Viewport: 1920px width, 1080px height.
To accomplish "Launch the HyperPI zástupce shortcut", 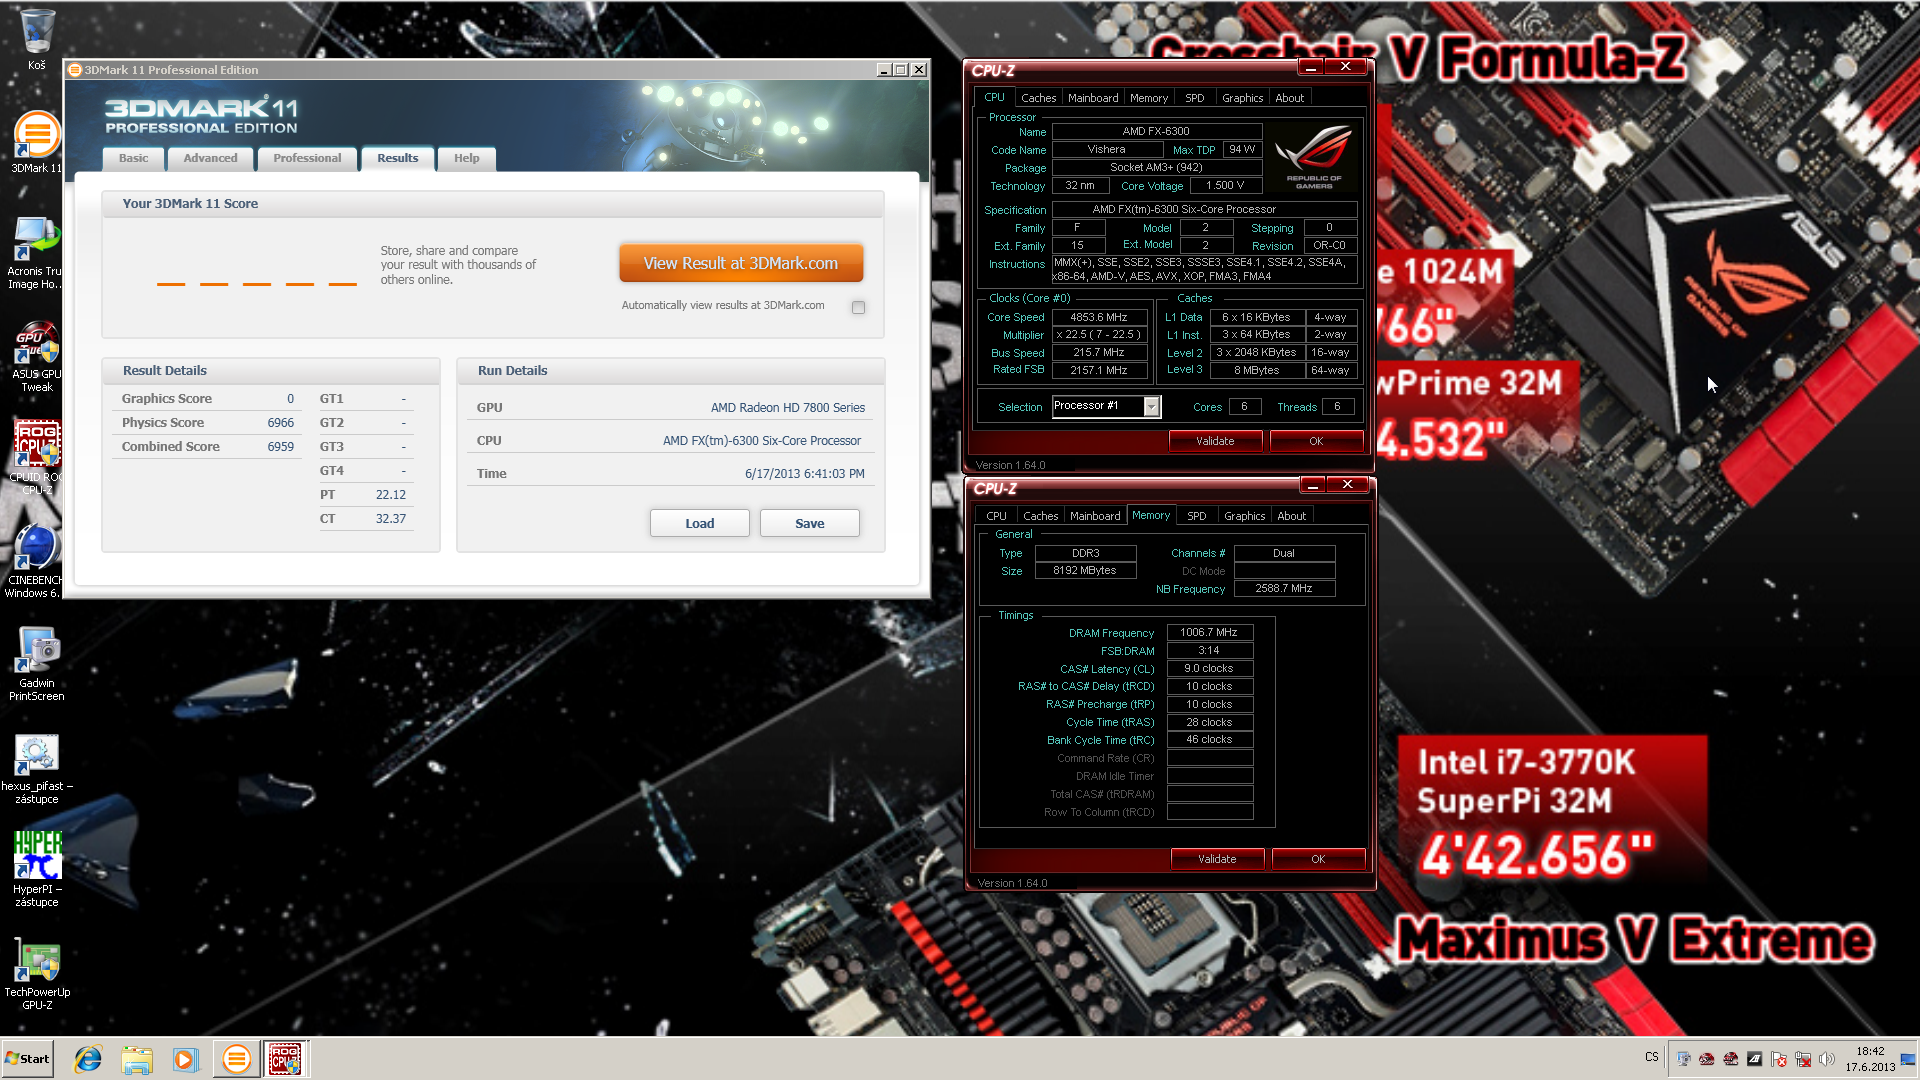I will click(x=37, y=869).
